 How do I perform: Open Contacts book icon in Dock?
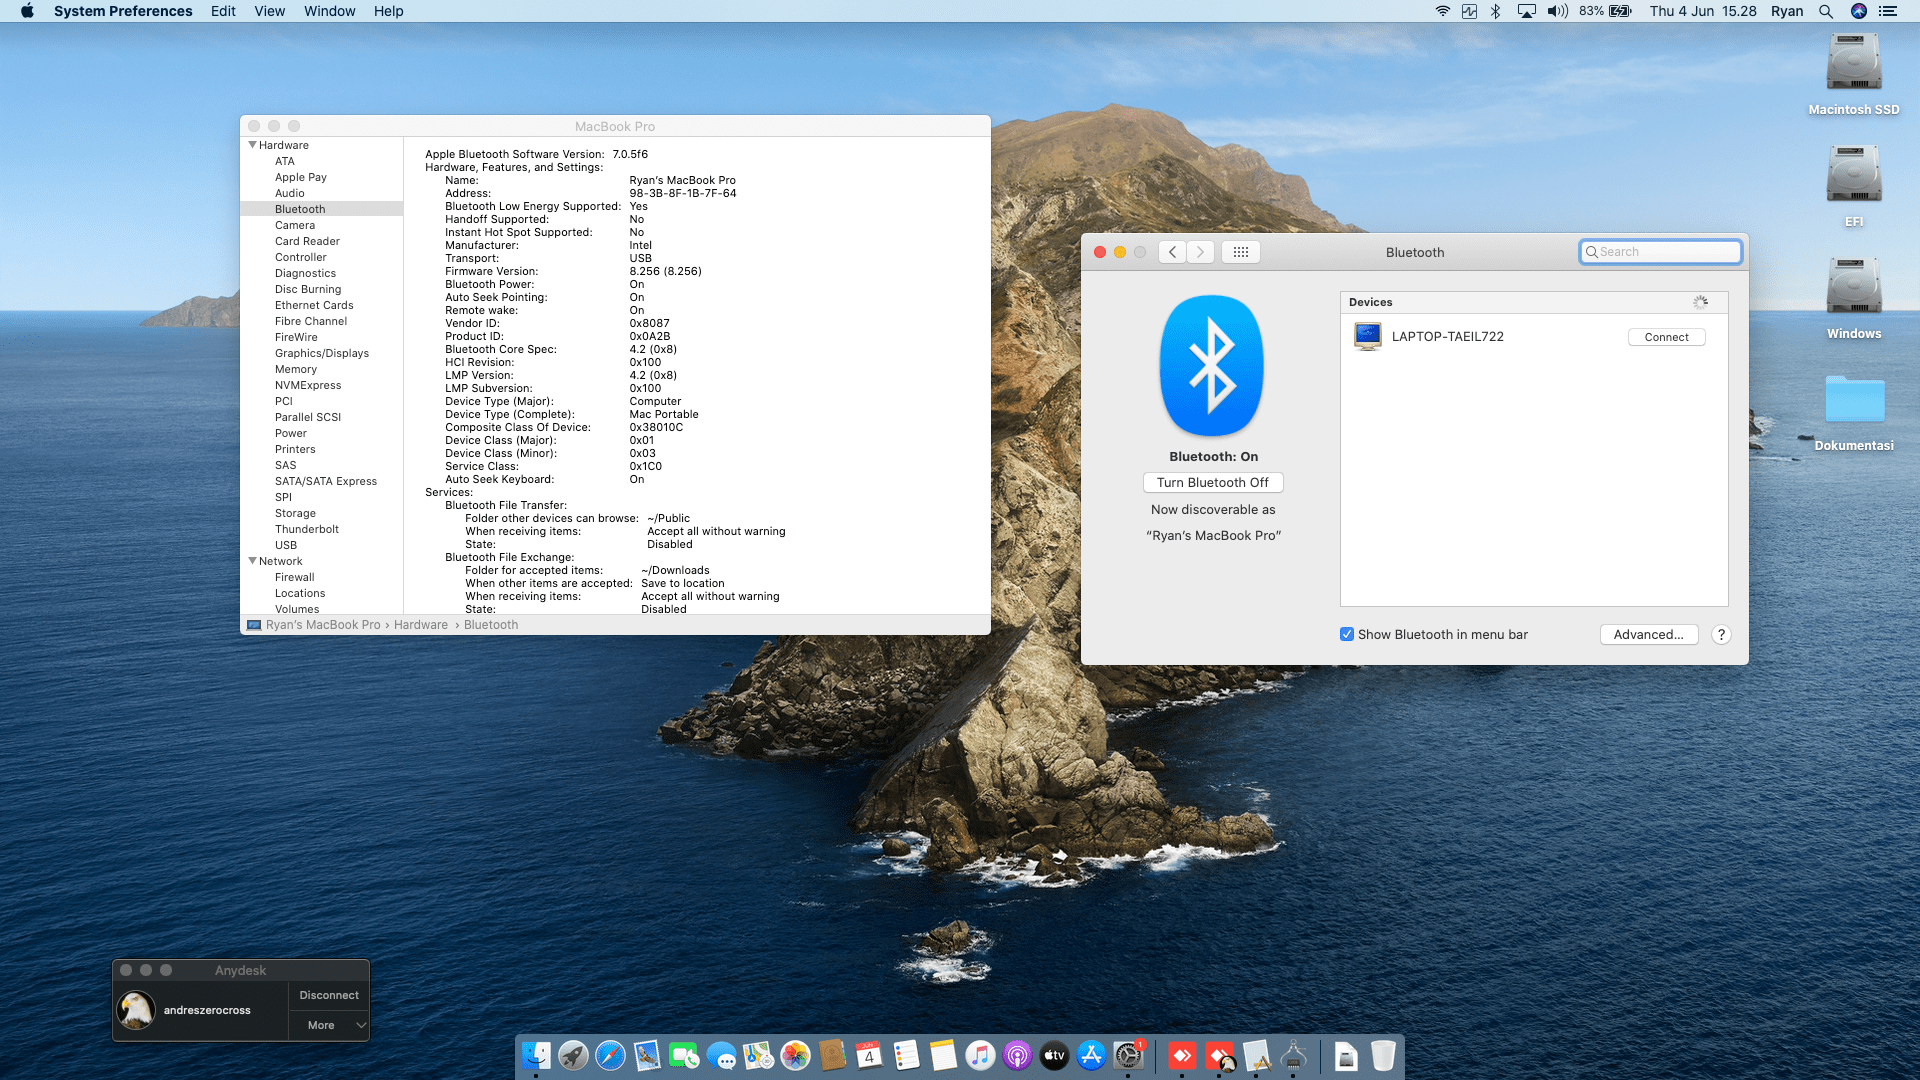[x=832, y=1055]
